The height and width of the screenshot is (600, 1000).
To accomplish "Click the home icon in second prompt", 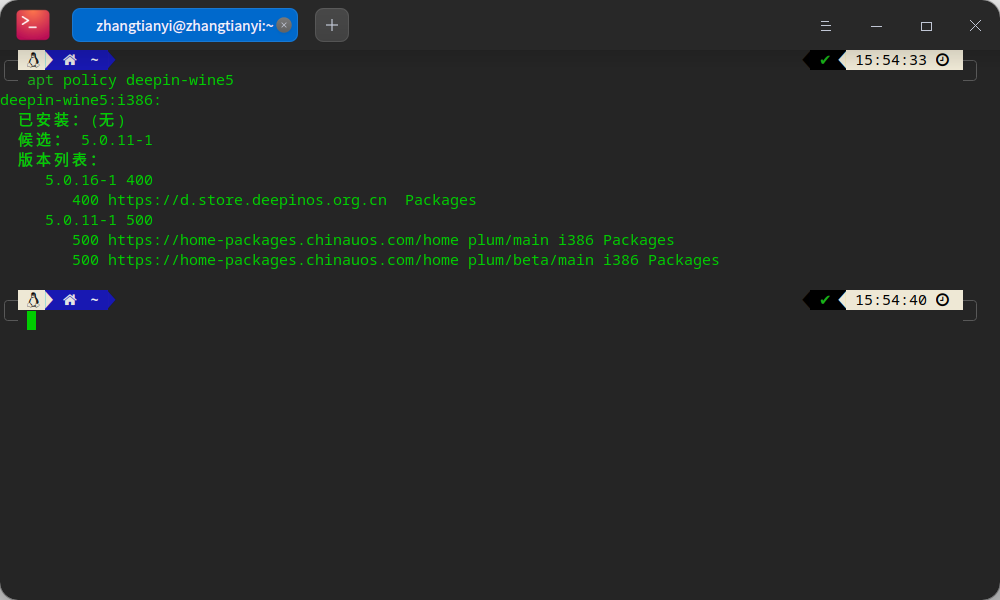I will pyautogui.click(x=70, y=300).
